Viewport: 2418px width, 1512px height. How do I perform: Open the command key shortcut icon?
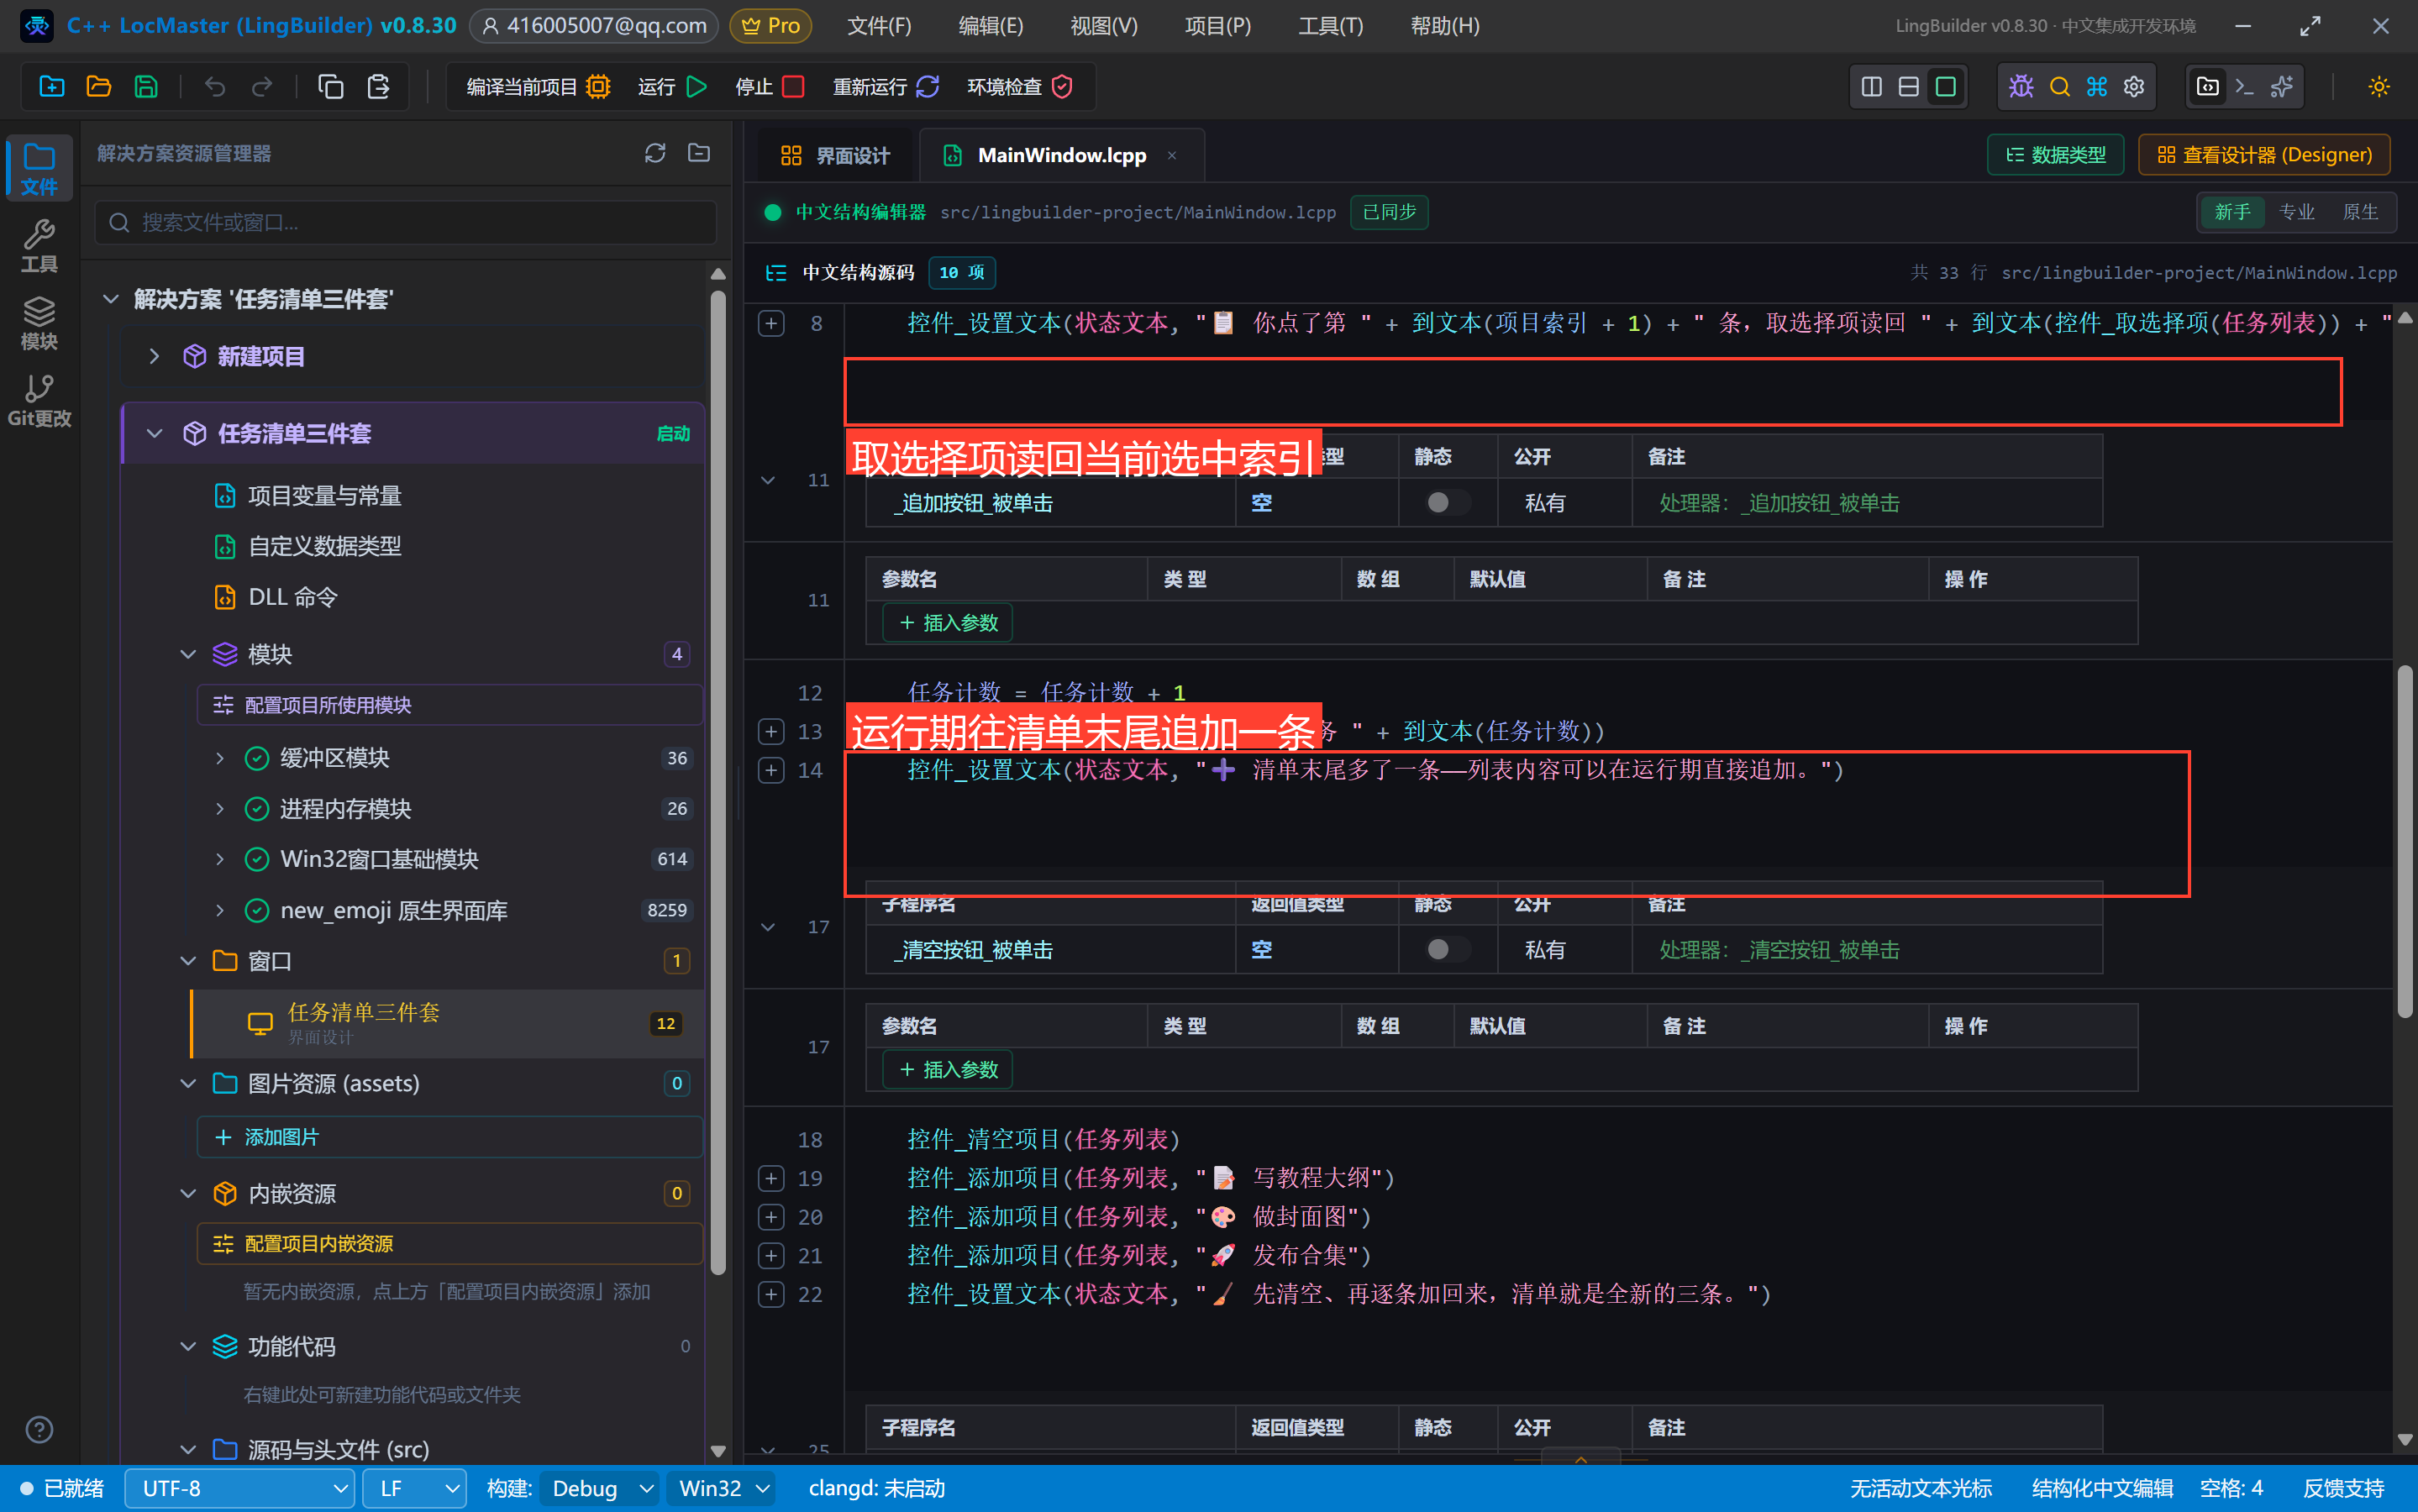click(2097, 87)
